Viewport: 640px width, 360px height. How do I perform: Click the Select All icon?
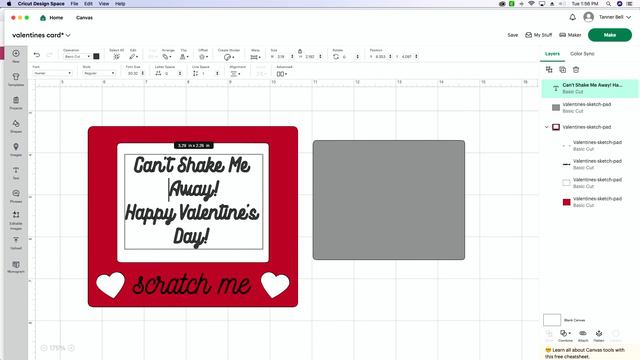116,56
